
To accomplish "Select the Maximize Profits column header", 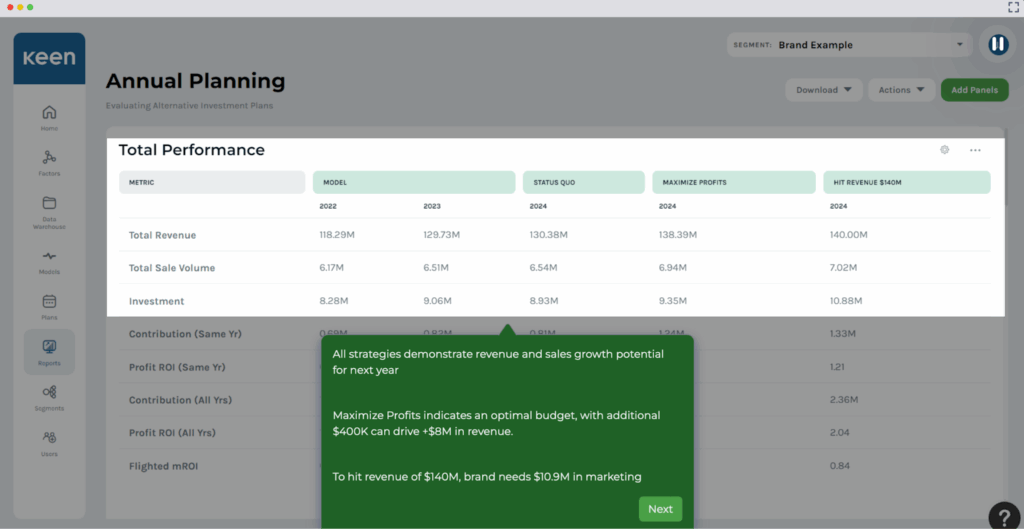I will click(x=733, y=183).
